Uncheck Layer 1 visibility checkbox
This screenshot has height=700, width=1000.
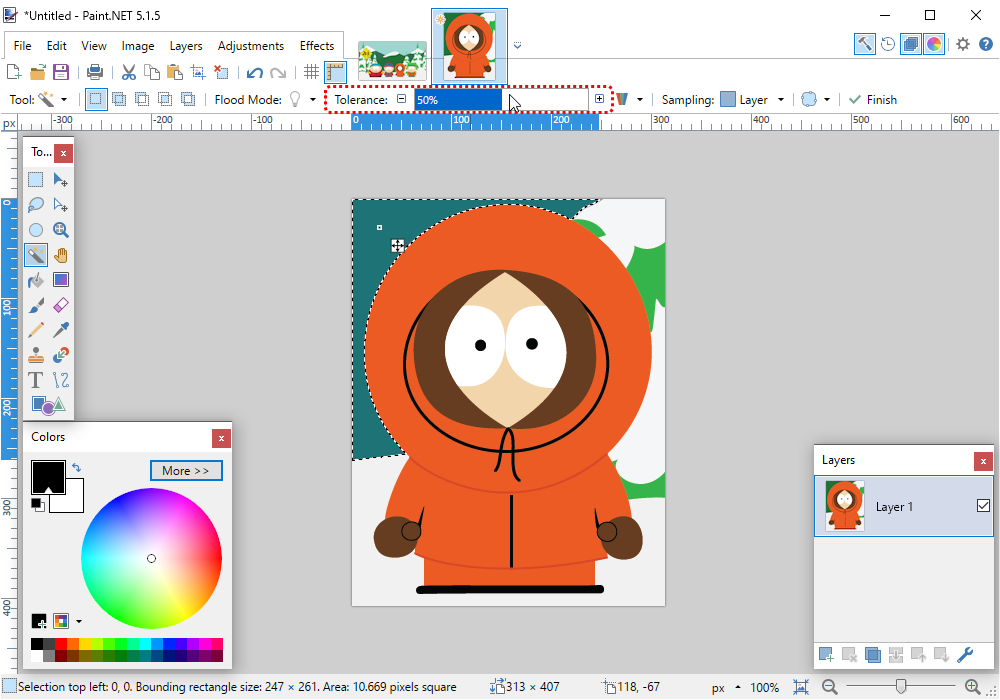[x=983, y=506]
